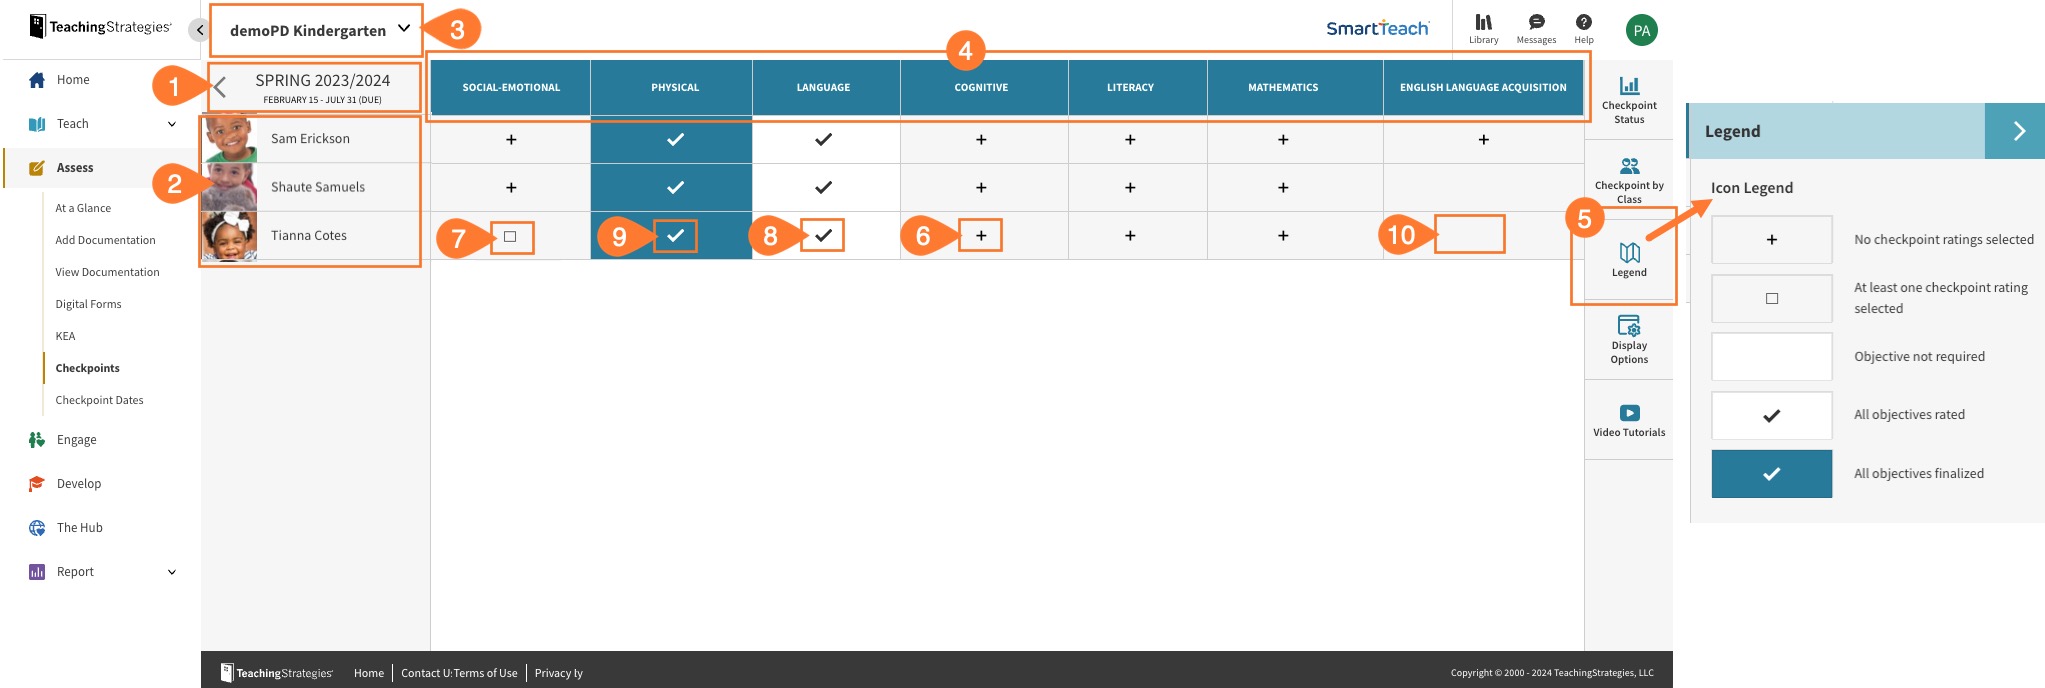
Task: Open the Checkpoint Status panel
Action: click(1629, 99)
